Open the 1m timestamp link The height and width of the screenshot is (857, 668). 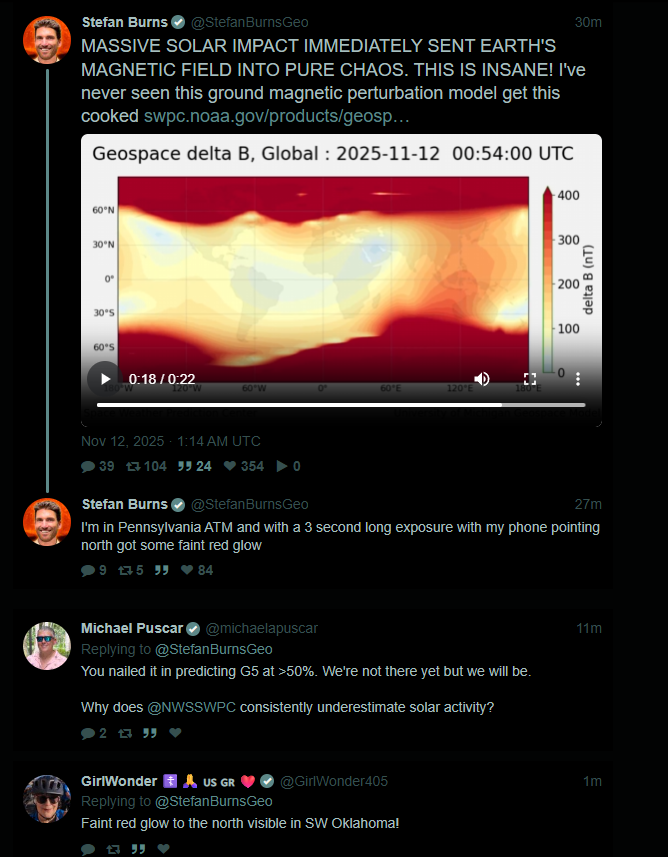[592, 782]
